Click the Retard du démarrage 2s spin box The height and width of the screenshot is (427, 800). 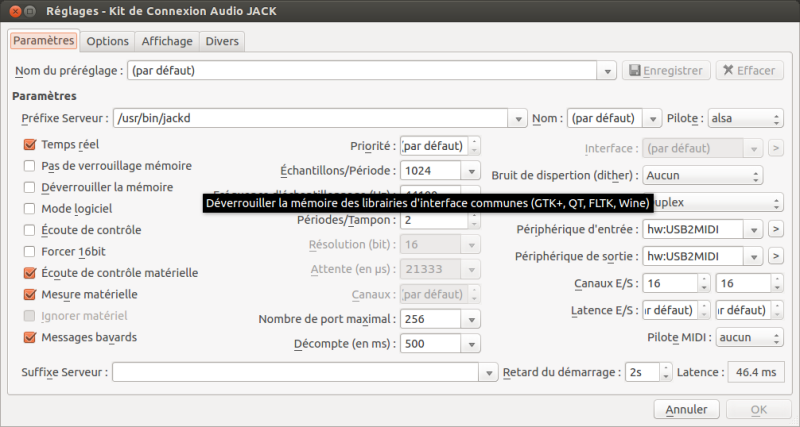[x=648, y=372]
